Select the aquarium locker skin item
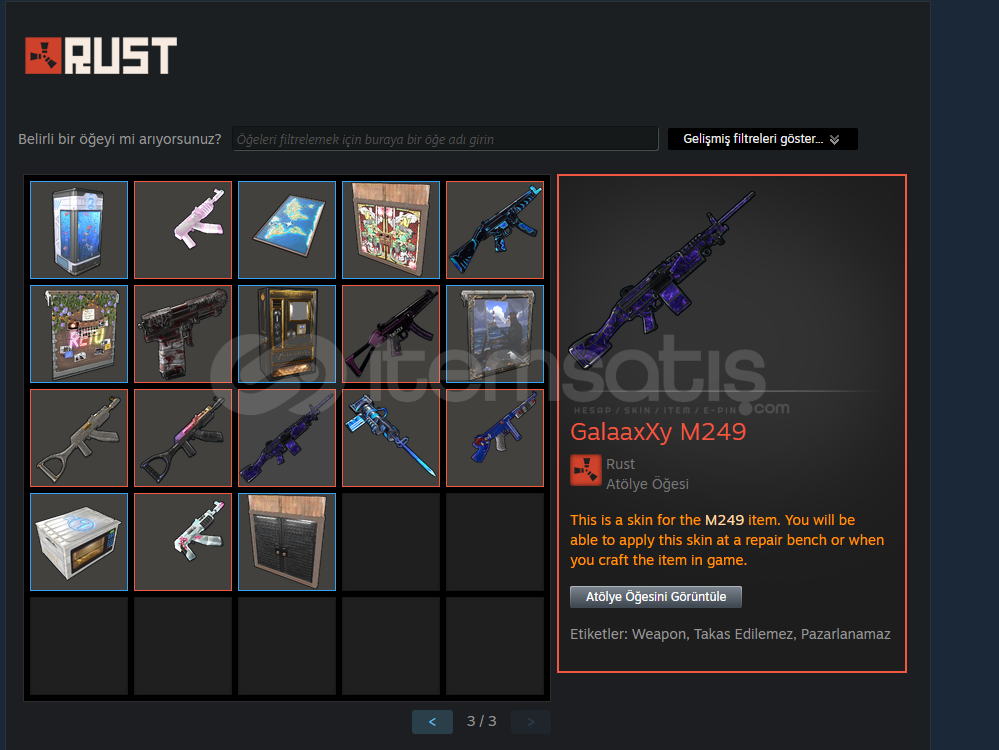The width and height of the screenshot is (999, 750). pos(79,230)
